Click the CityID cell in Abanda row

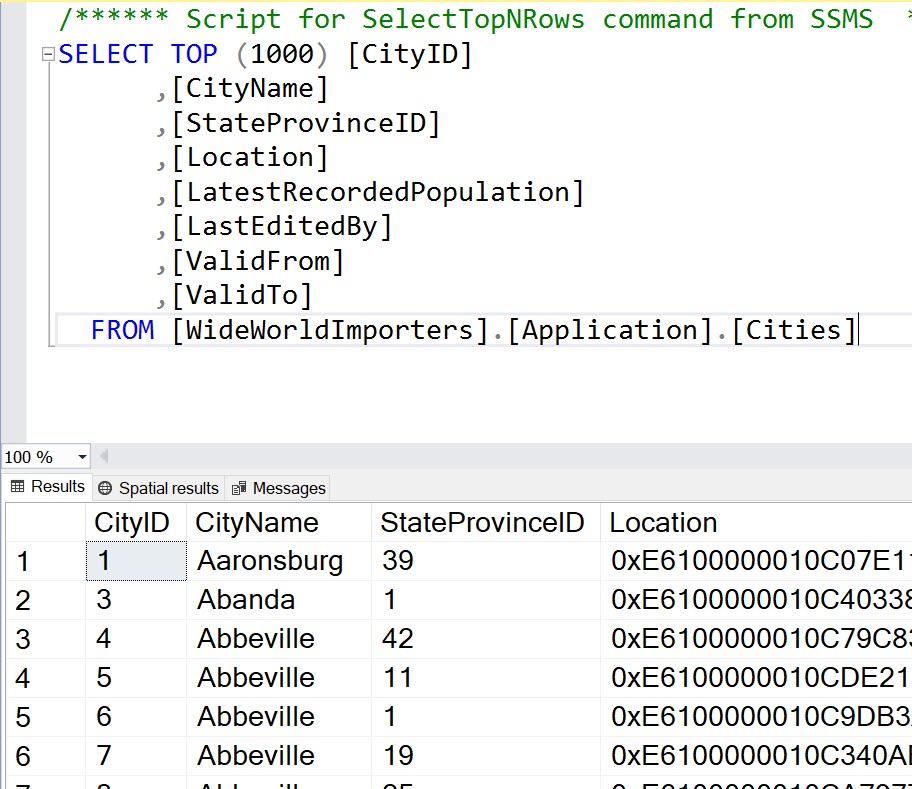(x=136, y=600)
